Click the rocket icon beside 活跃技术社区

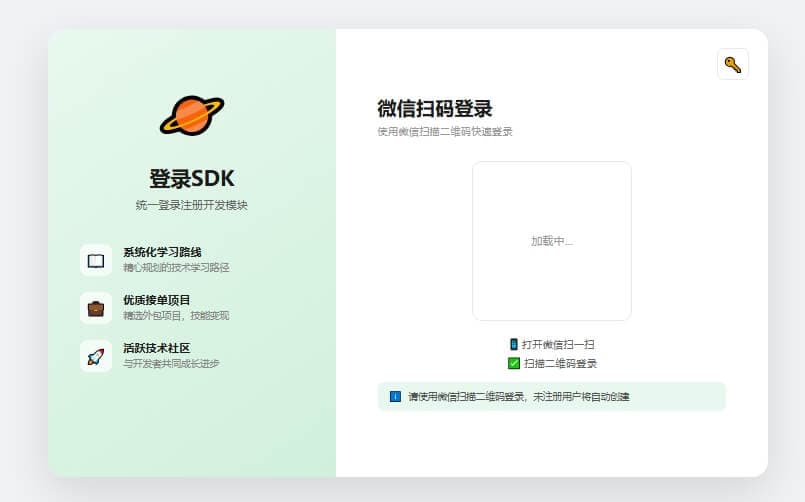point(96,356)
